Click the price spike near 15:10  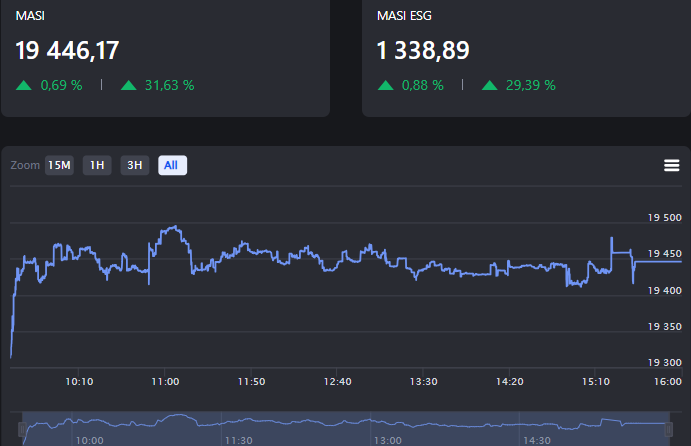click(x=612, y=239)
